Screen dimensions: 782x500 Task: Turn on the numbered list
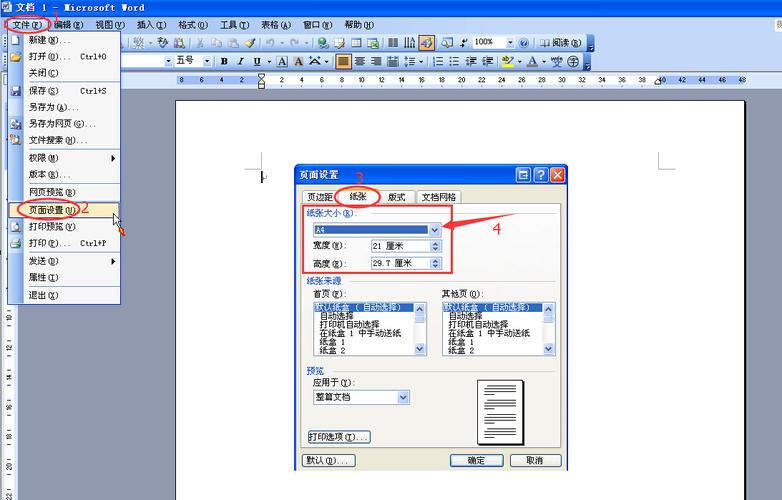(x=438, y=61)
